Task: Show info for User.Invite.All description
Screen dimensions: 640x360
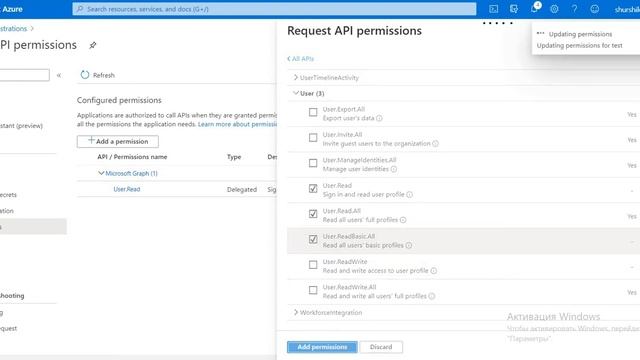Action: pos(436,144)
